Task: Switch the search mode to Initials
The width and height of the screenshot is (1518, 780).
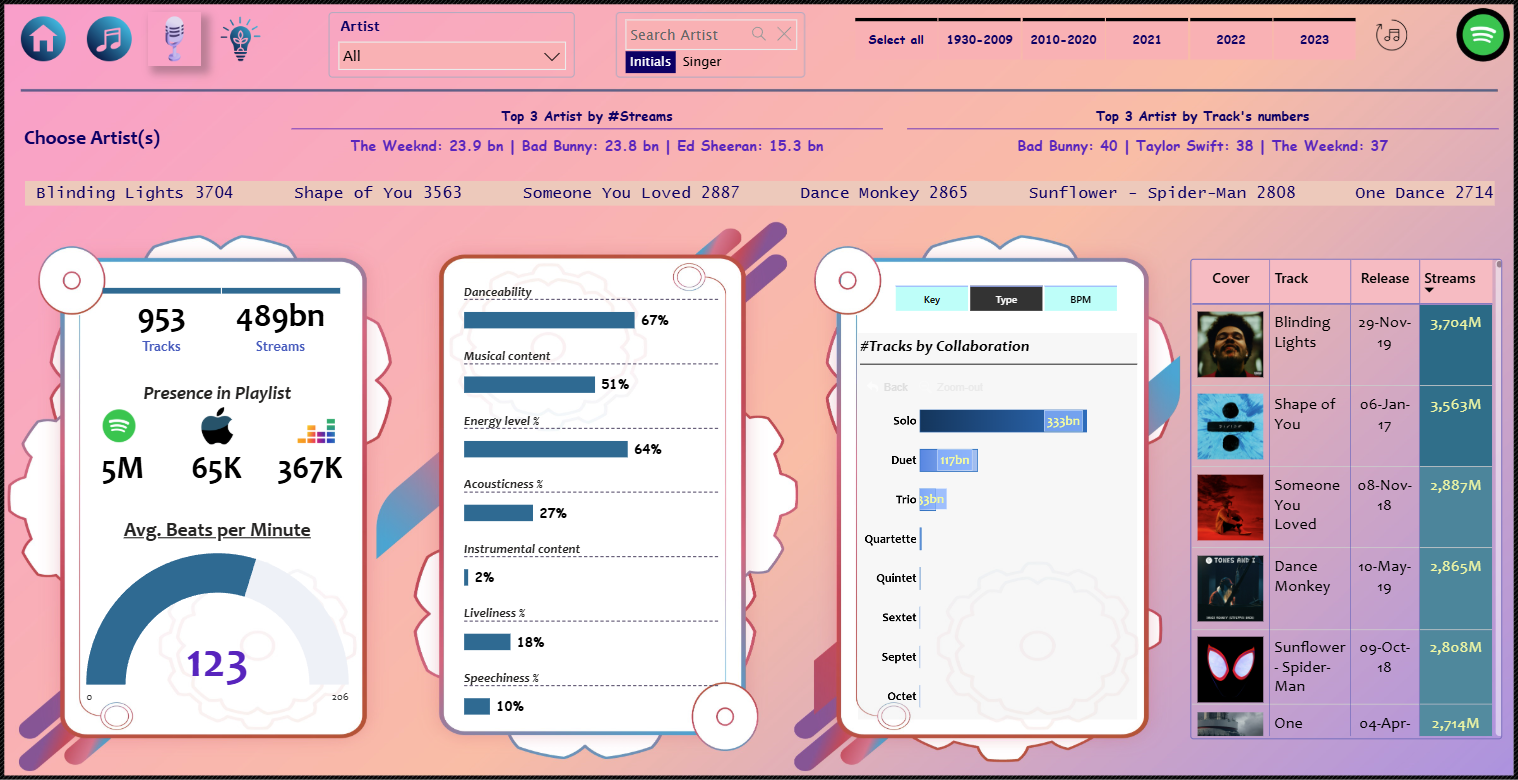Action: point(650,62)
